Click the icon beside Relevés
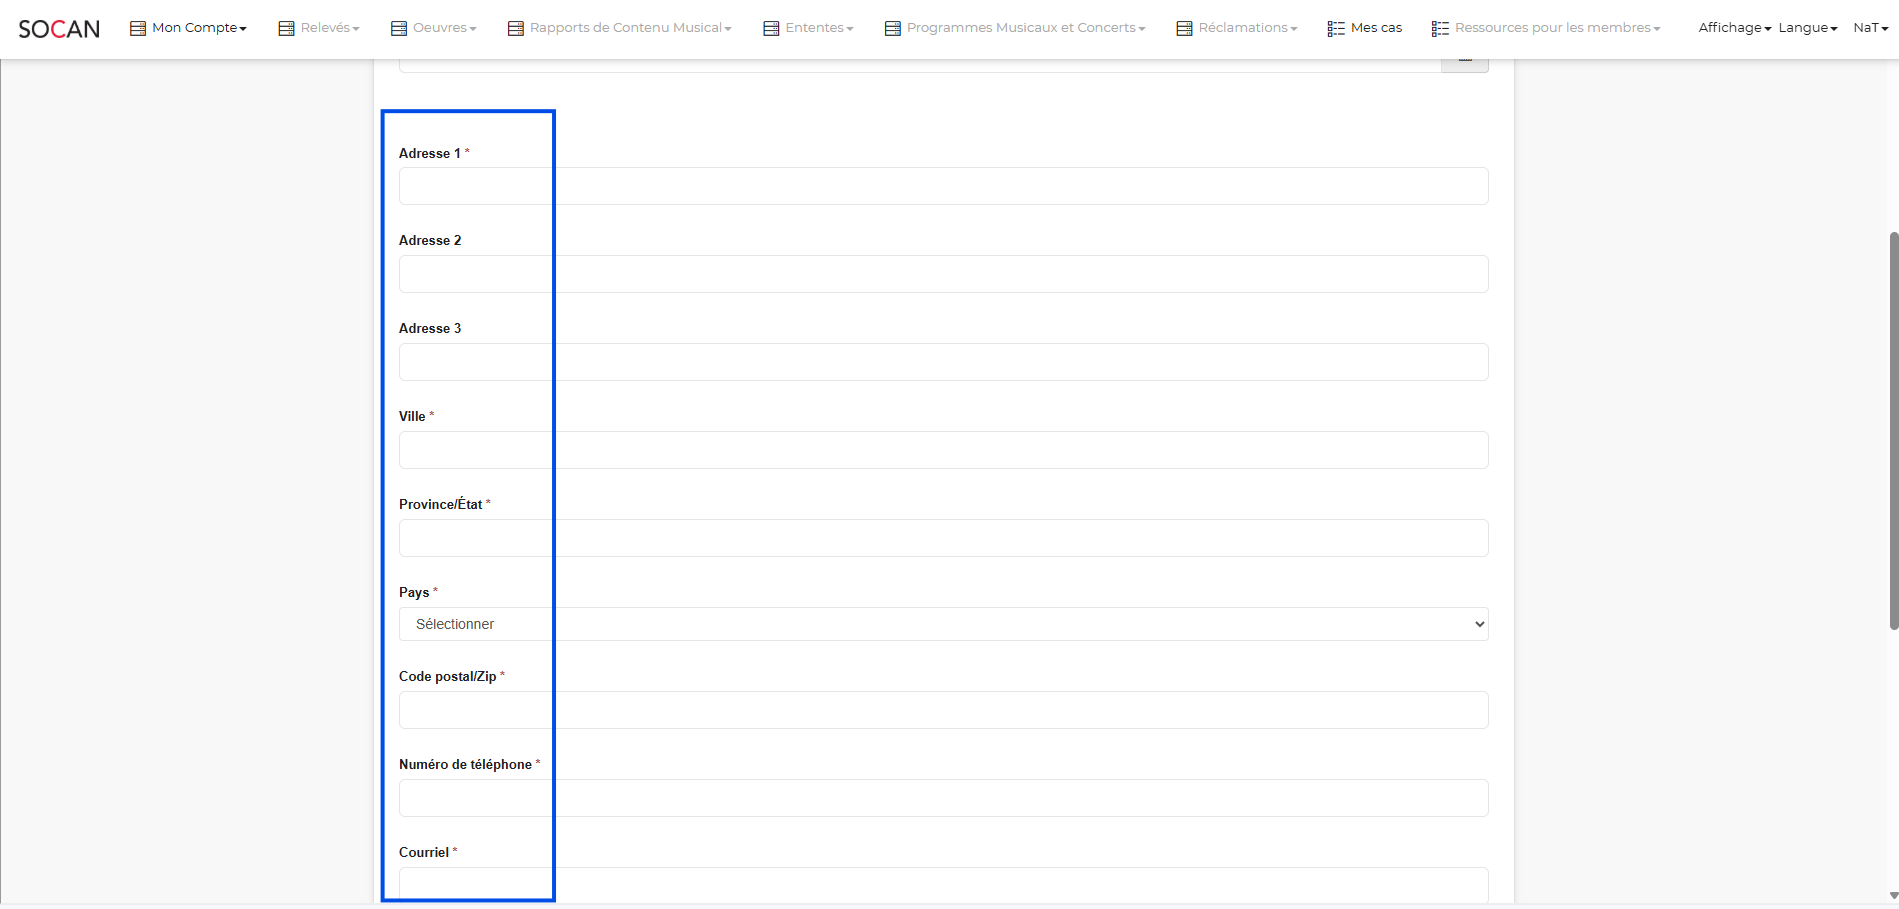This screenshot has height=909, width=1899. point(286,28)
